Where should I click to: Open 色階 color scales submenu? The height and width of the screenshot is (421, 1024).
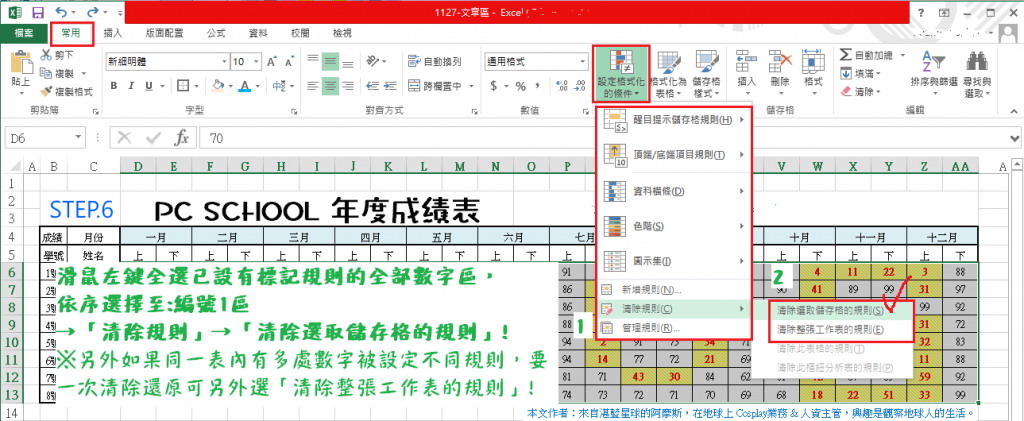click(x=675, y=226)
